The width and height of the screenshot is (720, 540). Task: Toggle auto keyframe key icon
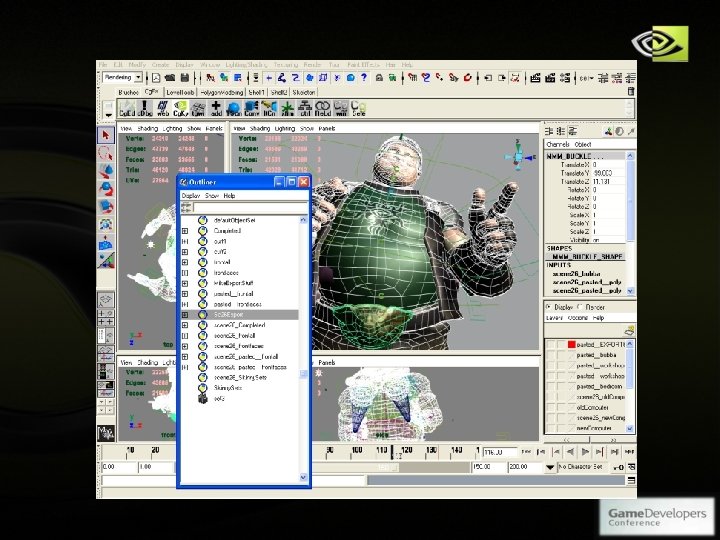[619, 467]
